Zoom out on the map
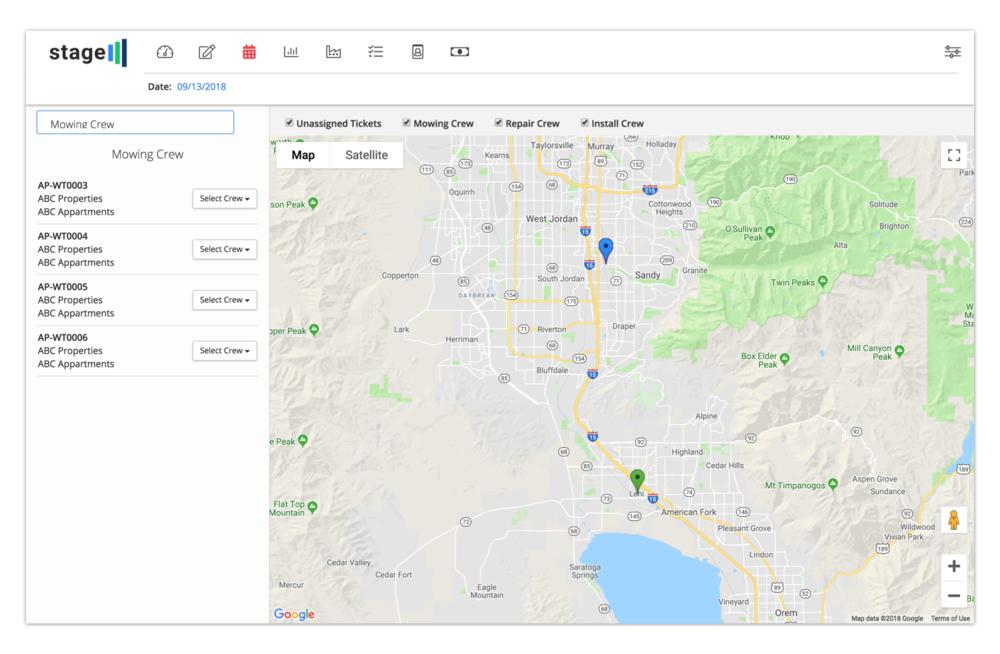The image size is (1000, 654). [x=954, y=595]
